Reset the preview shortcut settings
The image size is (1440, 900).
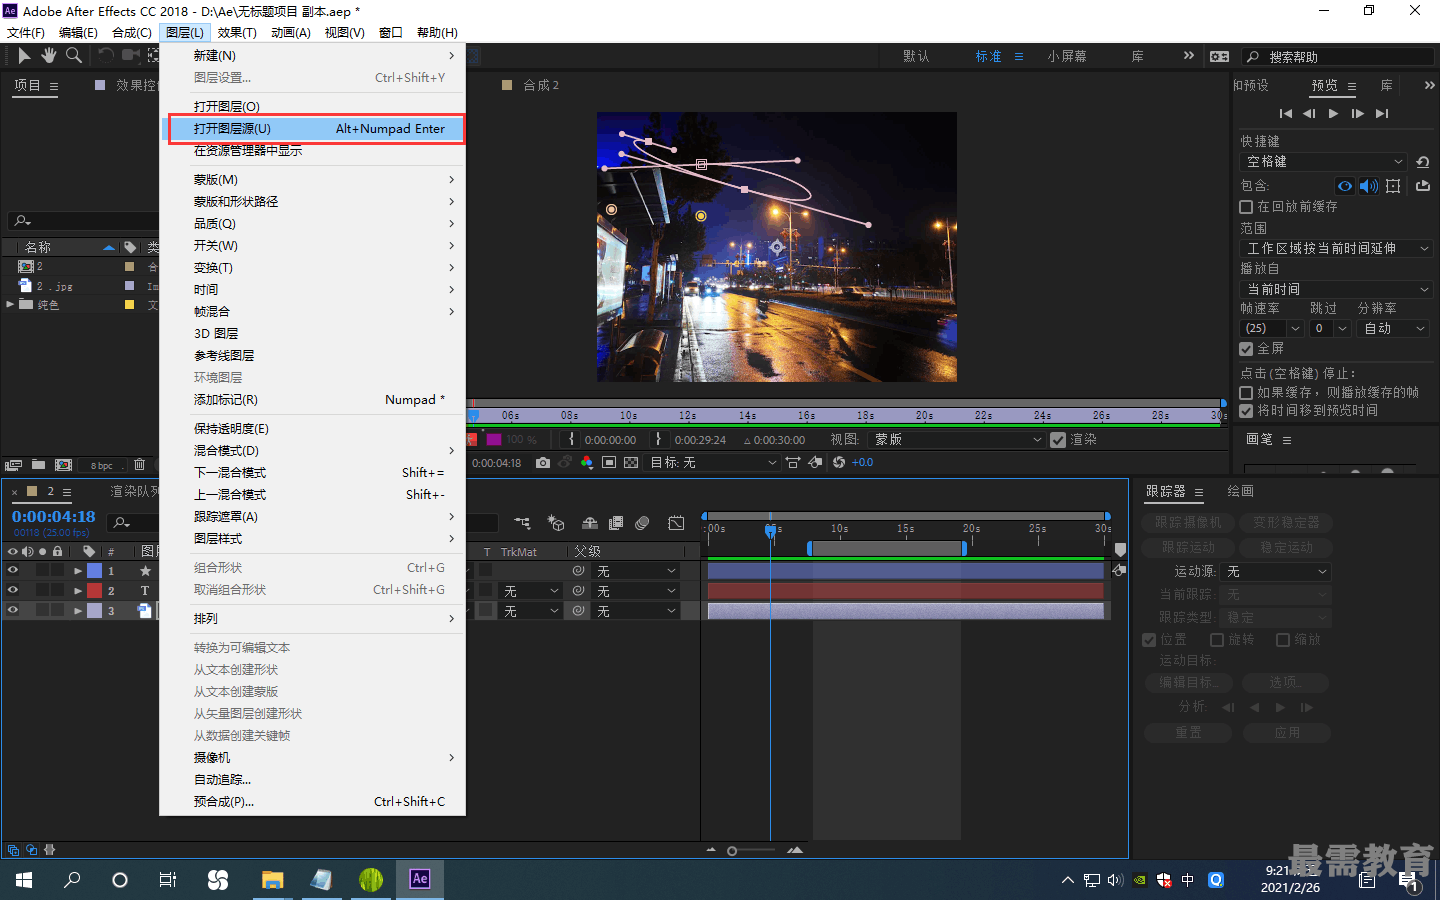pos(1423,162)
